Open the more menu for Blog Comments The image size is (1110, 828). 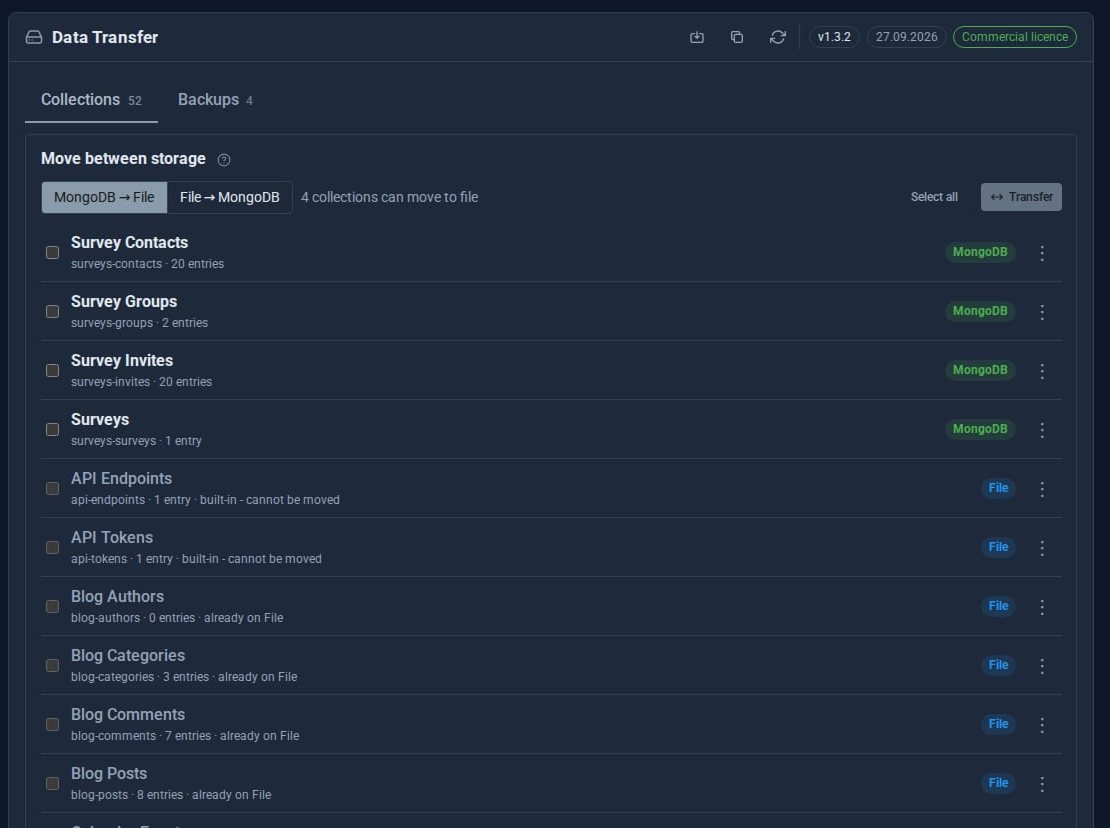click(1042, 725)
